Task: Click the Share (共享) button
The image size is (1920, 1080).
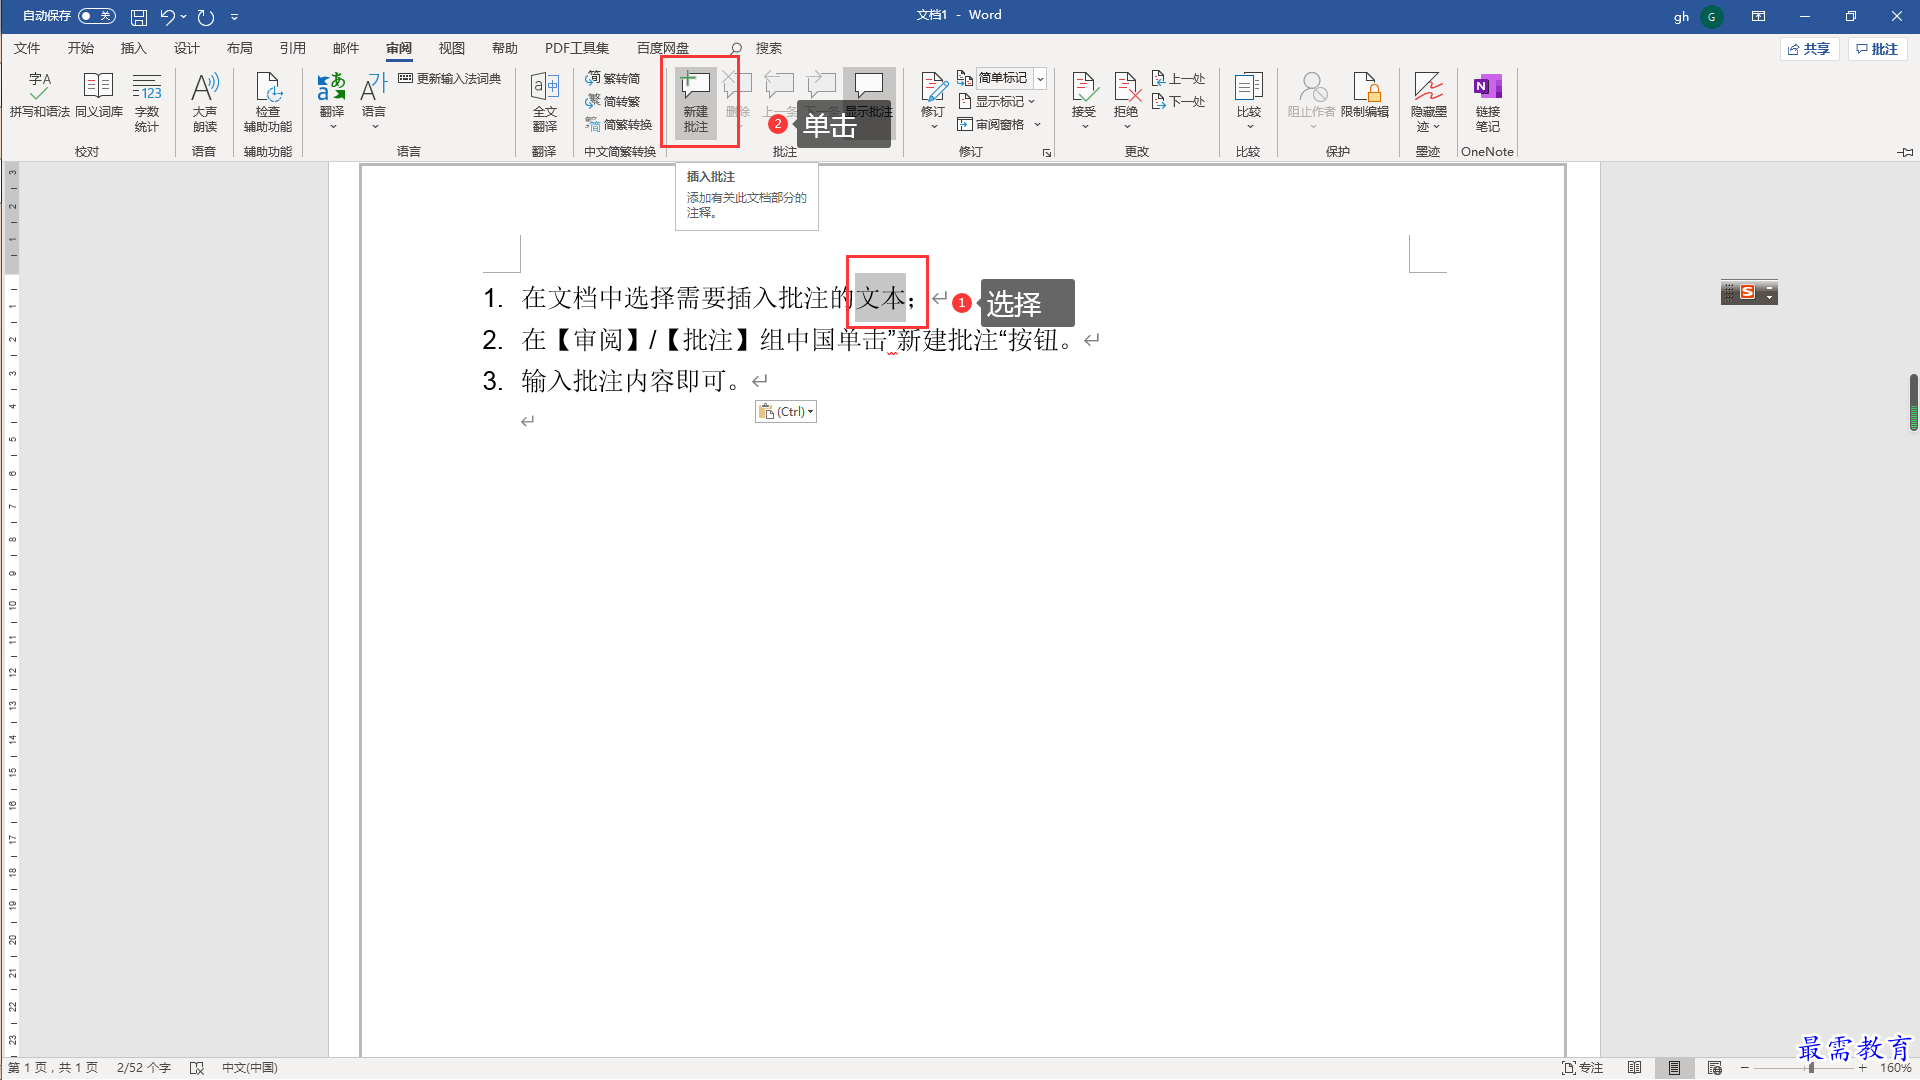Action: (1809, 49)
